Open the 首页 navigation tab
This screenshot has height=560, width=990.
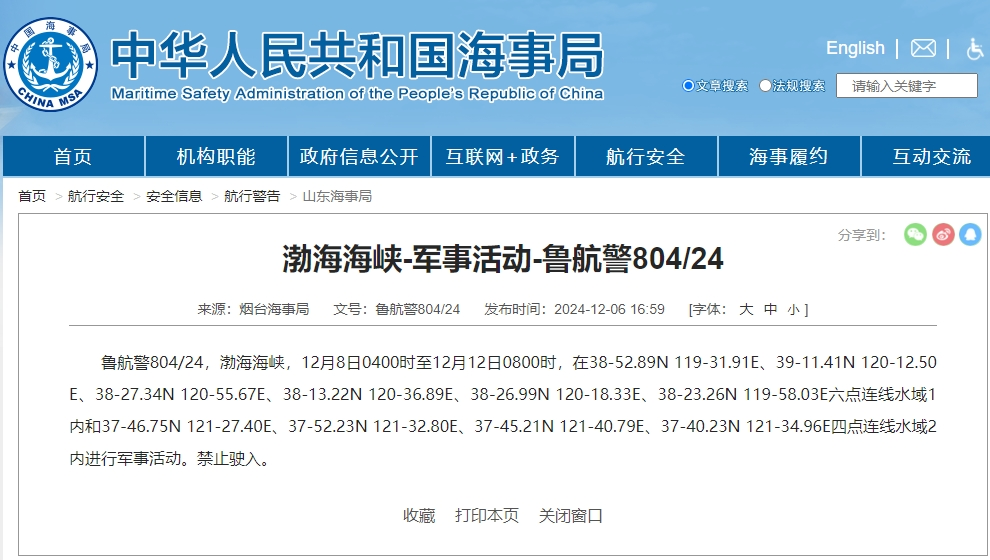coord(73,156)
